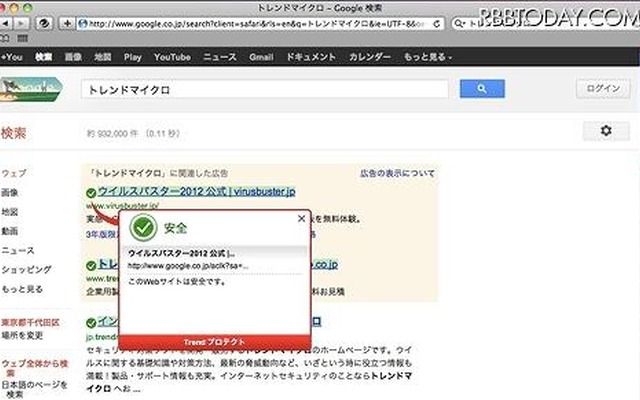Select ニュース in the left sidebar

tap(18, 250)
